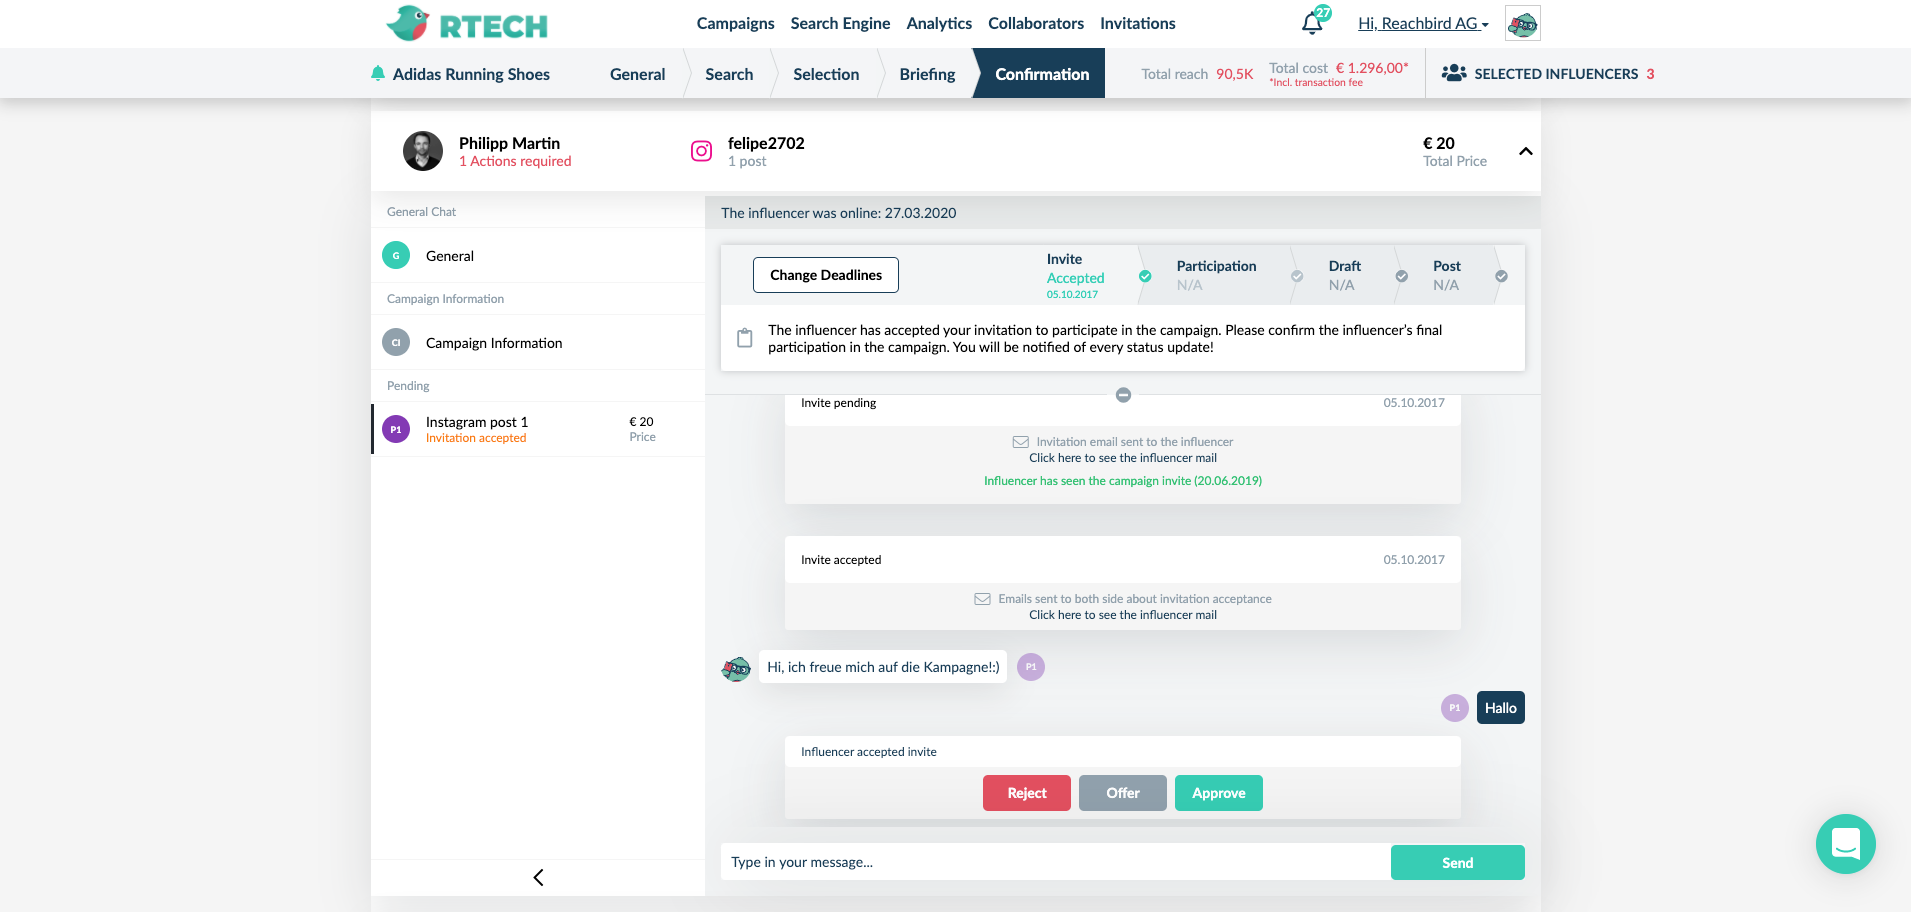Click the Post status step

(x=1446, y=275)
